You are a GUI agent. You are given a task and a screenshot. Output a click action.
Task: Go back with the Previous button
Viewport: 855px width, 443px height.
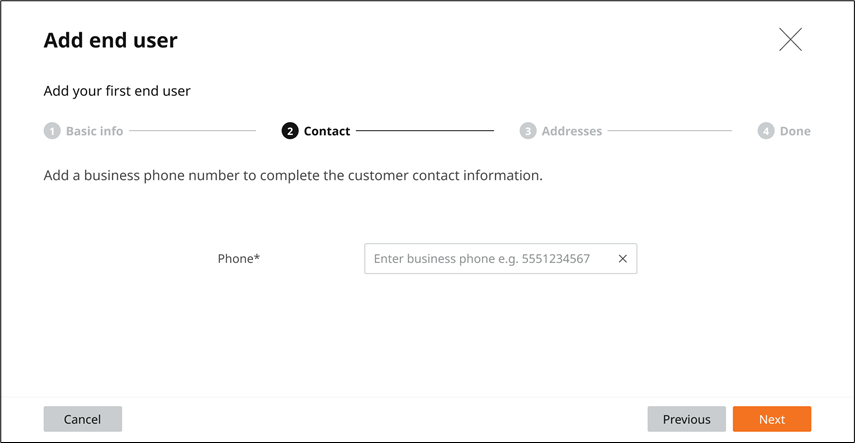click(x=686, y=419)
